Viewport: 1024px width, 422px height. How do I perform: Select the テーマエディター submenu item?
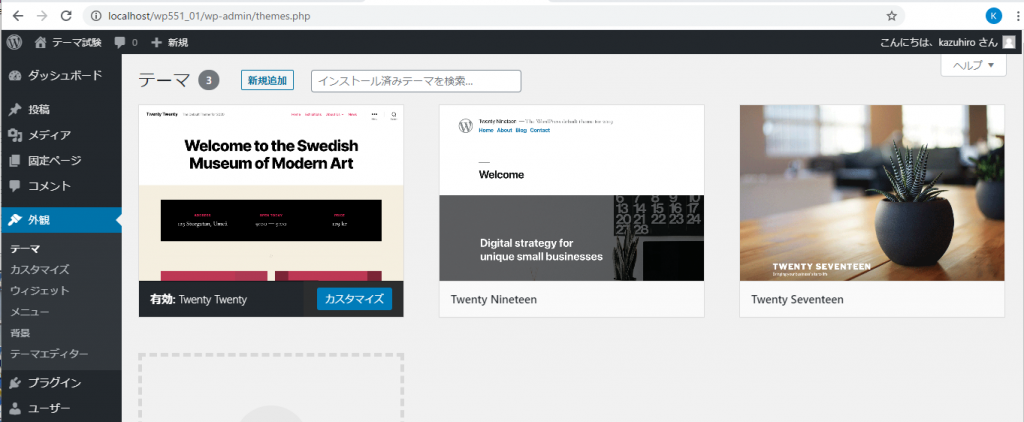(x=49, y=354)
